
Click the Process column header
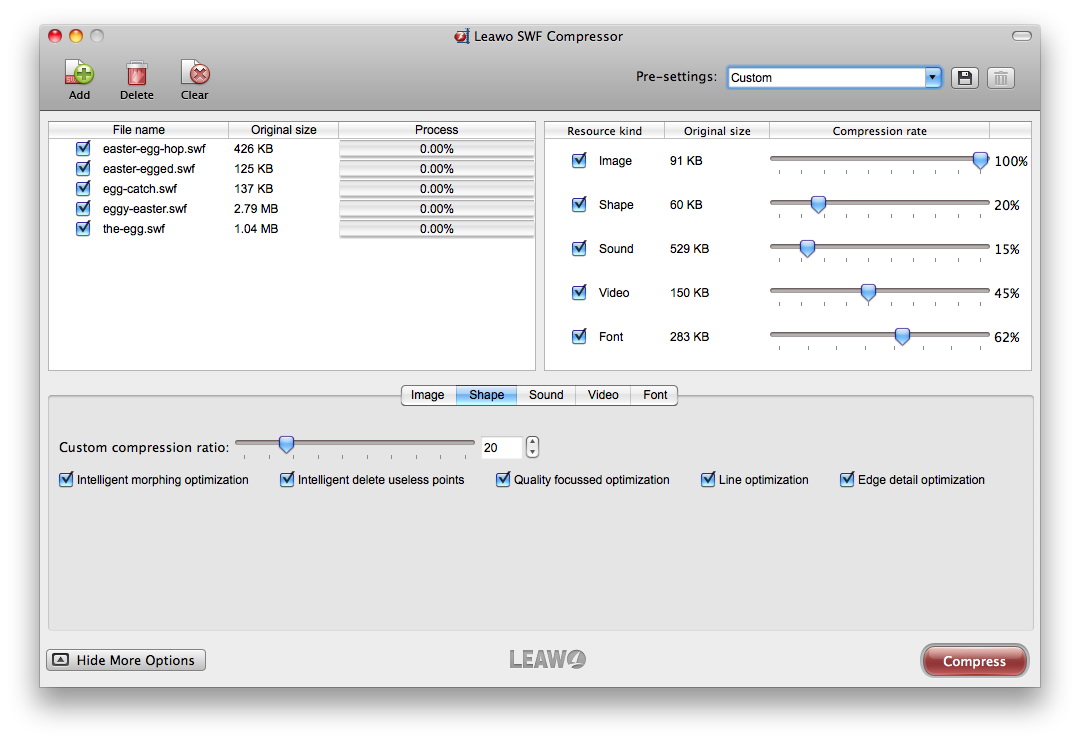[437, 130]
